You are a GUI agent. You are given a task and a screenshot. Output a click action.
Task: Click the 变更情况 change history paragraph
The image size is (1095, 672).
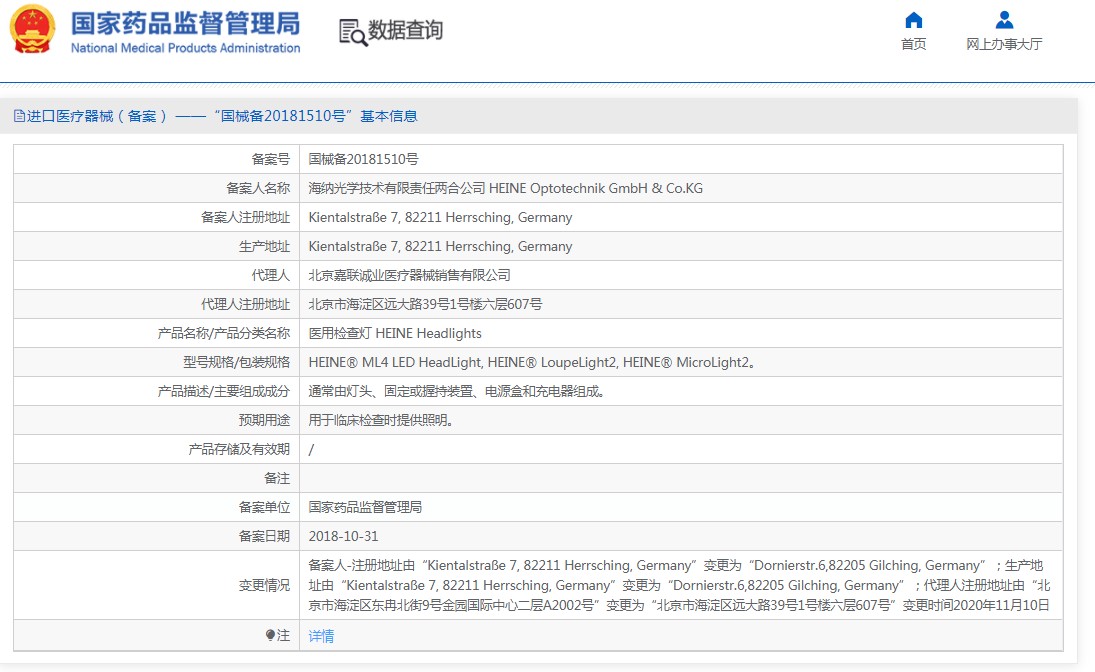(679, 585)
